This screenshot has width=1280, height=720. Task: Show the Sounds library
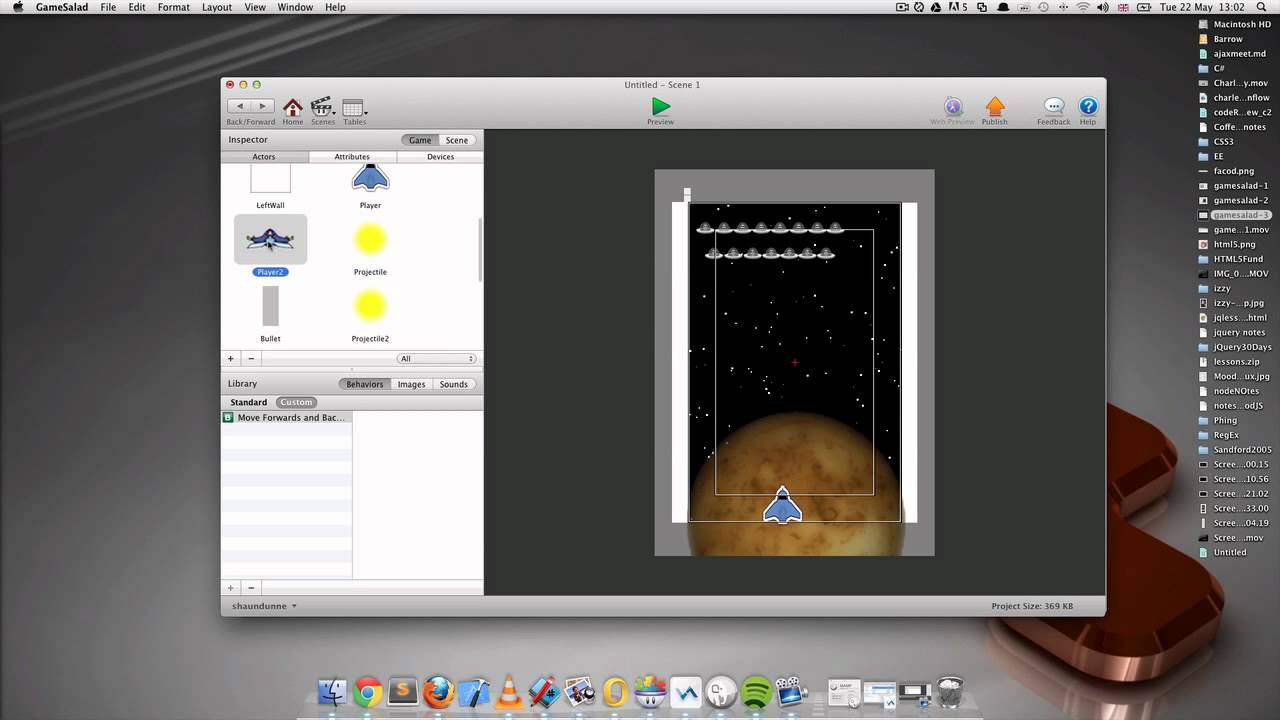pos(454,384)
